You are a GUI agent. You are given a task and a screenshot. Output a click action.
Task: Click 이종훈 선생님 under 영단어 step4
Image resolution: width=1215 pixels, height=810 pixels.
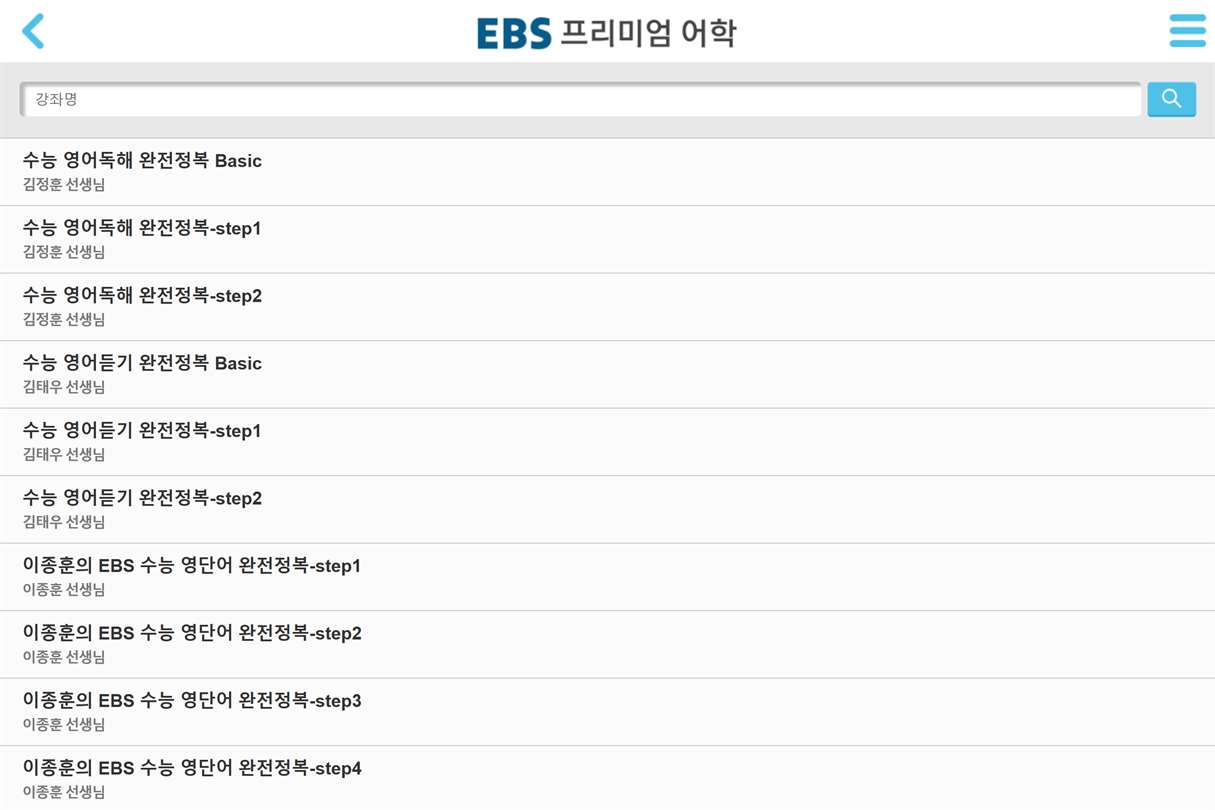pyautogui.click(x=64, y=792)
